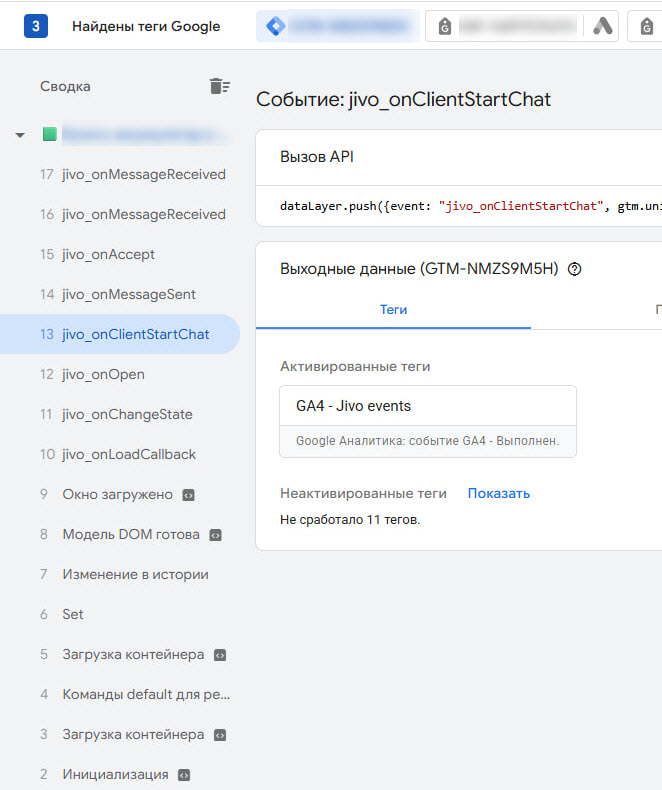Select event 11 jivo_onChangeState

pyautogui.click(x=120, y=414)
